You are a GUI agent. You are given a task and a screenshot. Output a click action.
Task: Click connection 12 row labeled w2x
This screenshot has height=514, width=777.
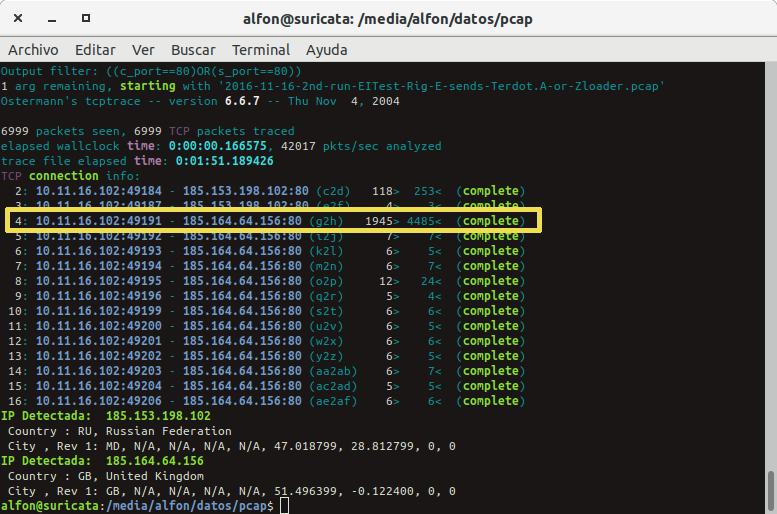tap(267, 341)
